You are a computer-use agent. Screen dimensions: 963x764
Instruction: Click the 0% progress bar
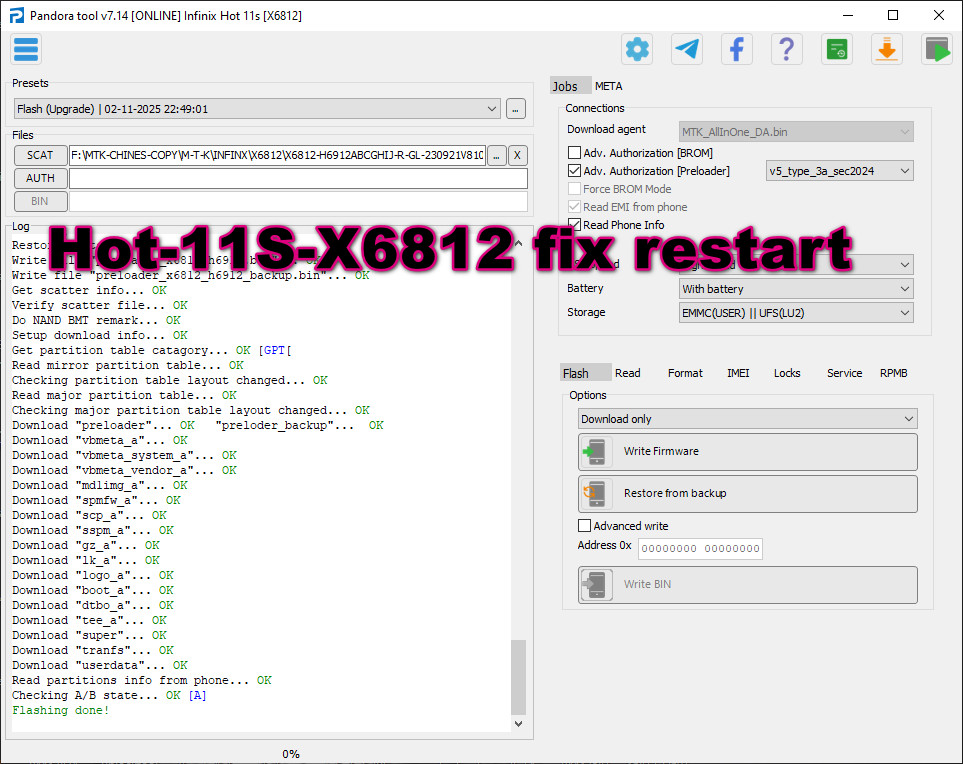coord(290,754)
